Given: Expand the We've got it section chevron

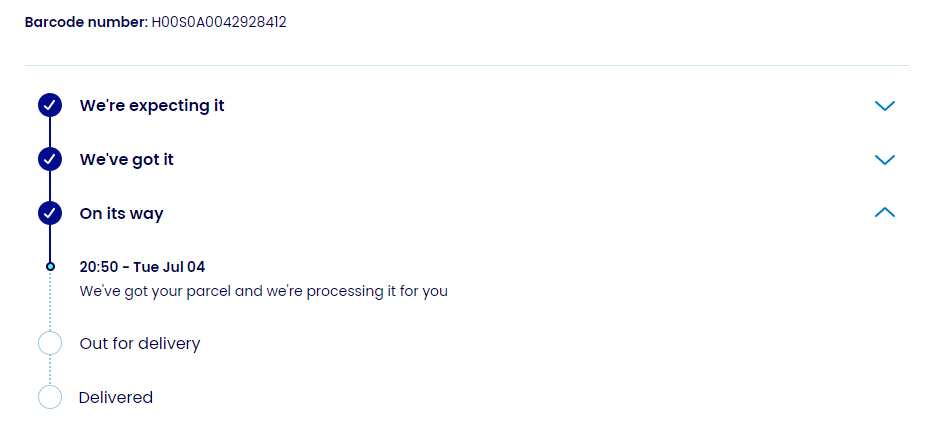Looking at the screenshot, I should point(884,159).
